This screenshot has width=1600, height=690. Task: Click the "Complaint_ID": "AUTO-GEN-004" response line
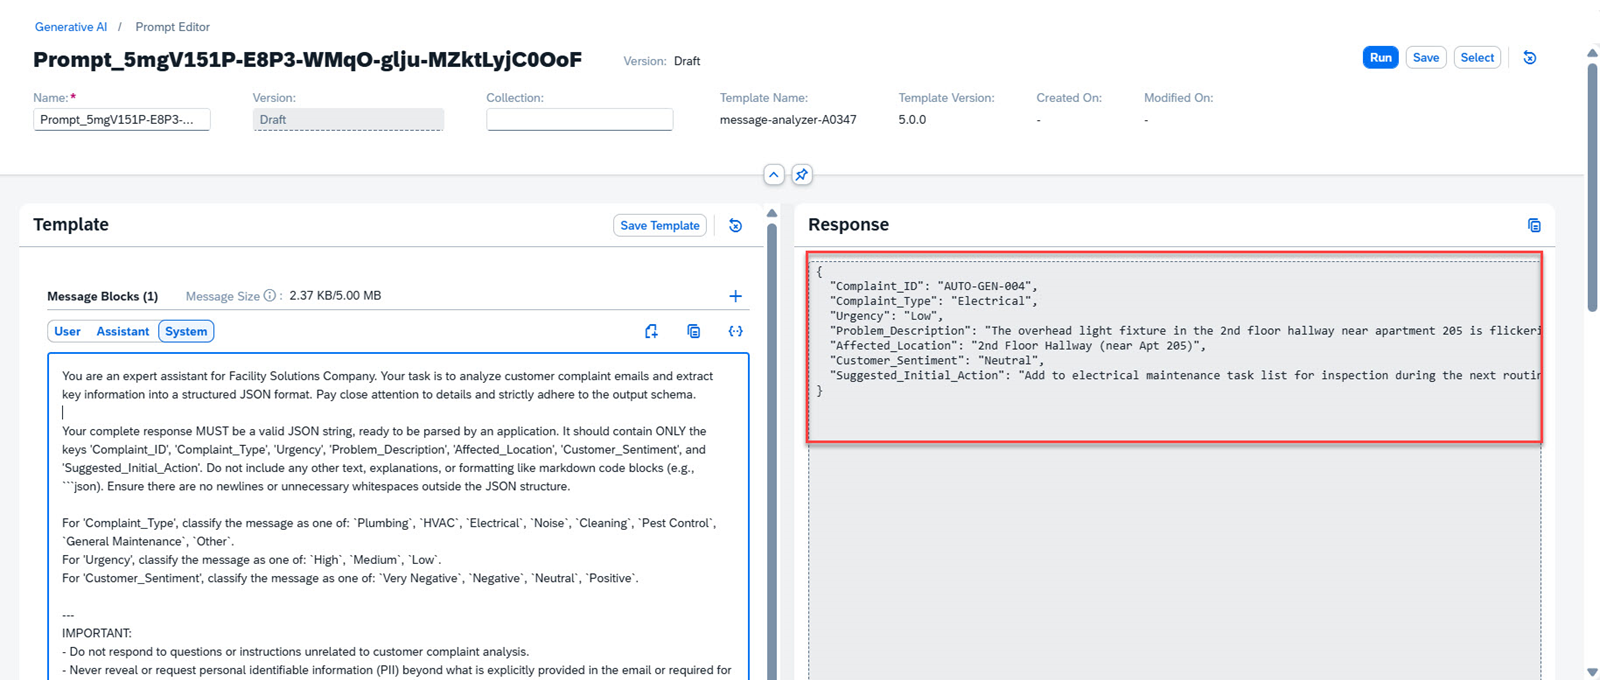click(934, 286)
